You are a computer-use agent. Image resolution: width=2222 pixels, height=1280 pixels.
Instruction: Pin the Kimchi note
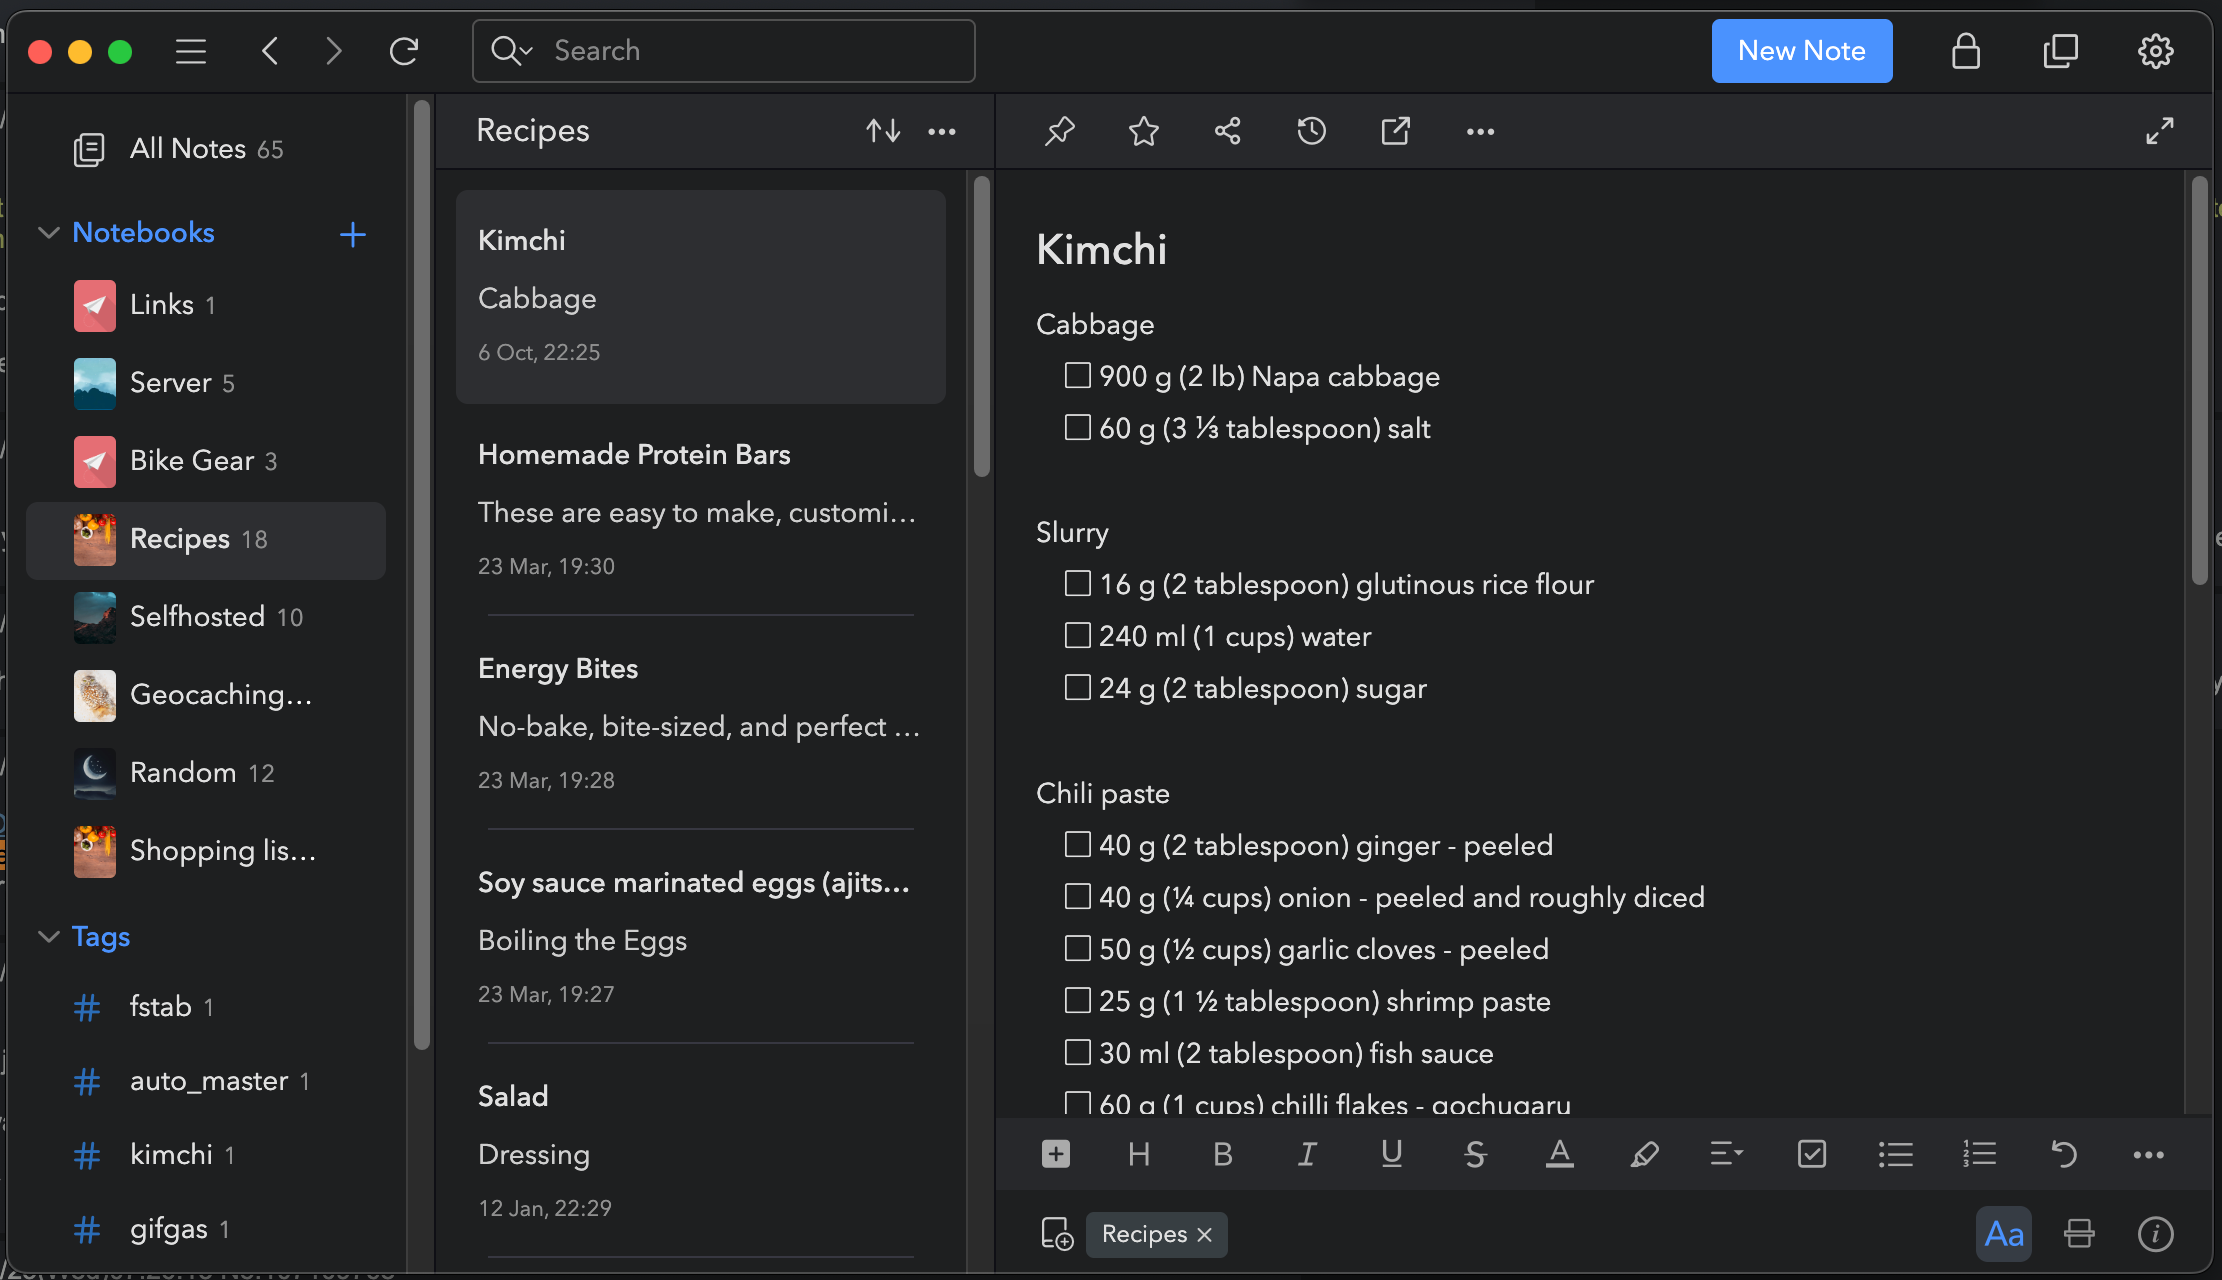[1060, 131]
